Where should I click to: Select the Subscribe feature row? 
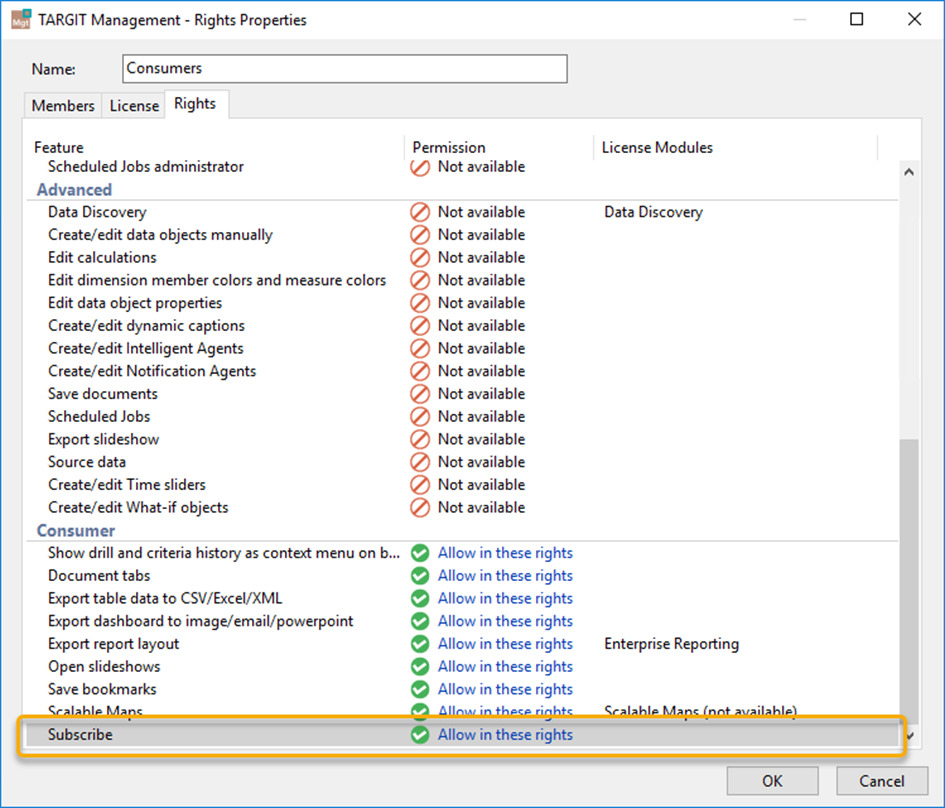(x=462, y=735)
